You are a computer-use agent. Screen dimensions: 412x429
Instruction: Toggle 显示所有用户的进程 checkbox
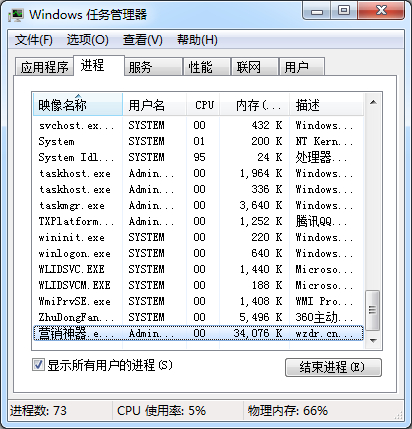(38, 364)
